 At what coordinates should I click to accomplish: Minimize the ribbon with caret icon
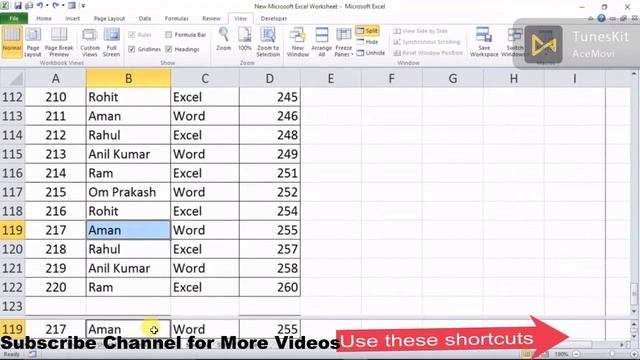coord(591,18)
